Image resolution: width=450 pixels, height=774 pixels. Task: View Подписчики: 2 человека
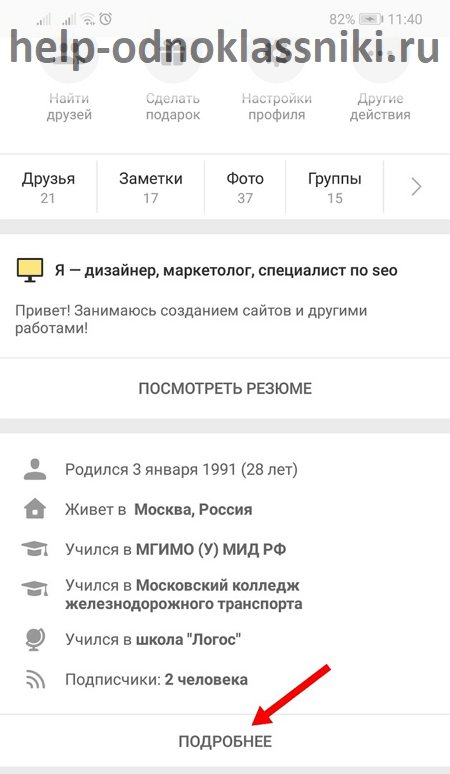156,680
